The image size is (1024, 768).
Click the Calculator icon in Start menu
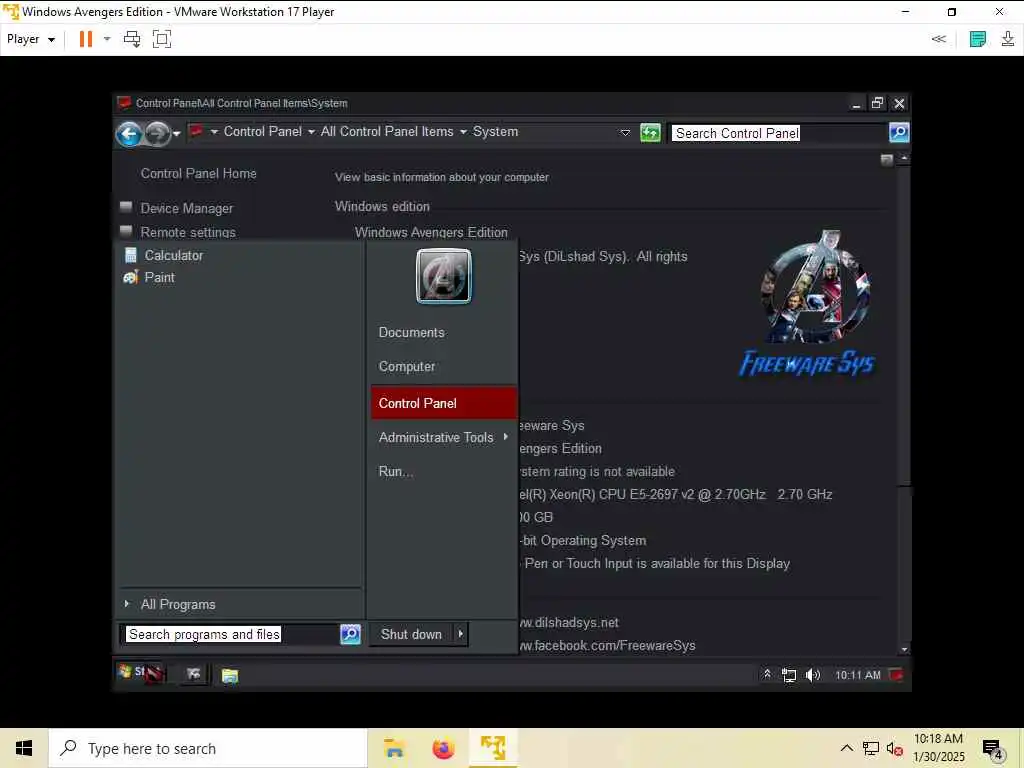coord(131,255)
